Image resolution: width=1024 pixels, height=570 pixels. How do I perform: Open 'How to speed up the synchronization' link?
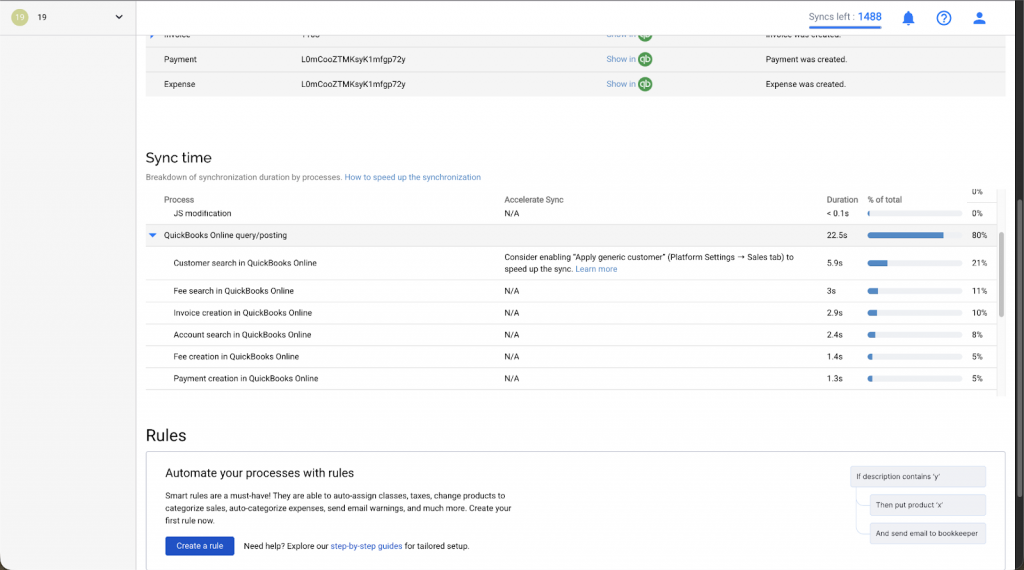[412, 177]
